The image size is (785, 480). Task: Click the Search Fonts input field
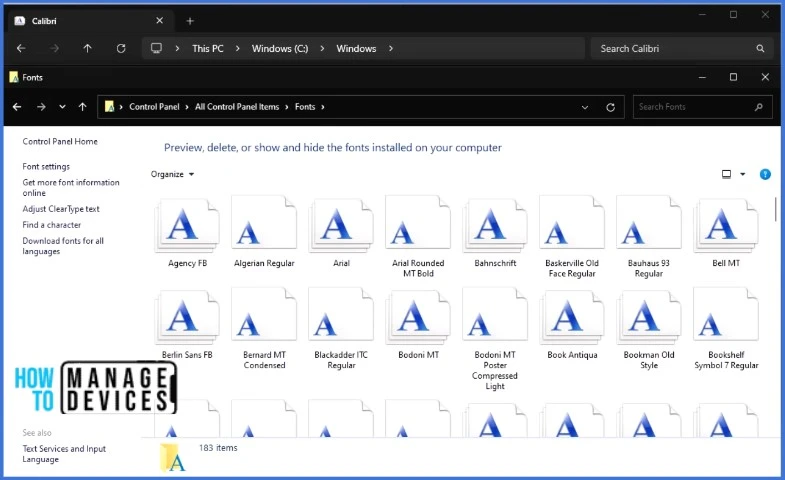pos(702,107)
